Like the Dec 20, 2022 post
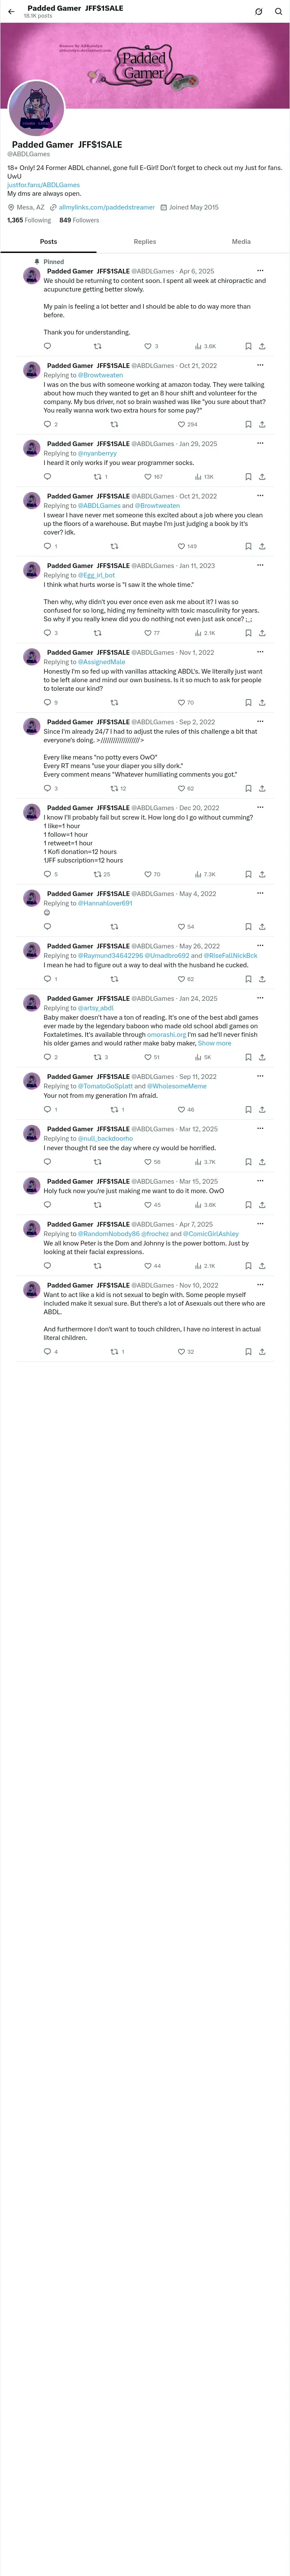The image size is (290, 2576). [147, 874]
